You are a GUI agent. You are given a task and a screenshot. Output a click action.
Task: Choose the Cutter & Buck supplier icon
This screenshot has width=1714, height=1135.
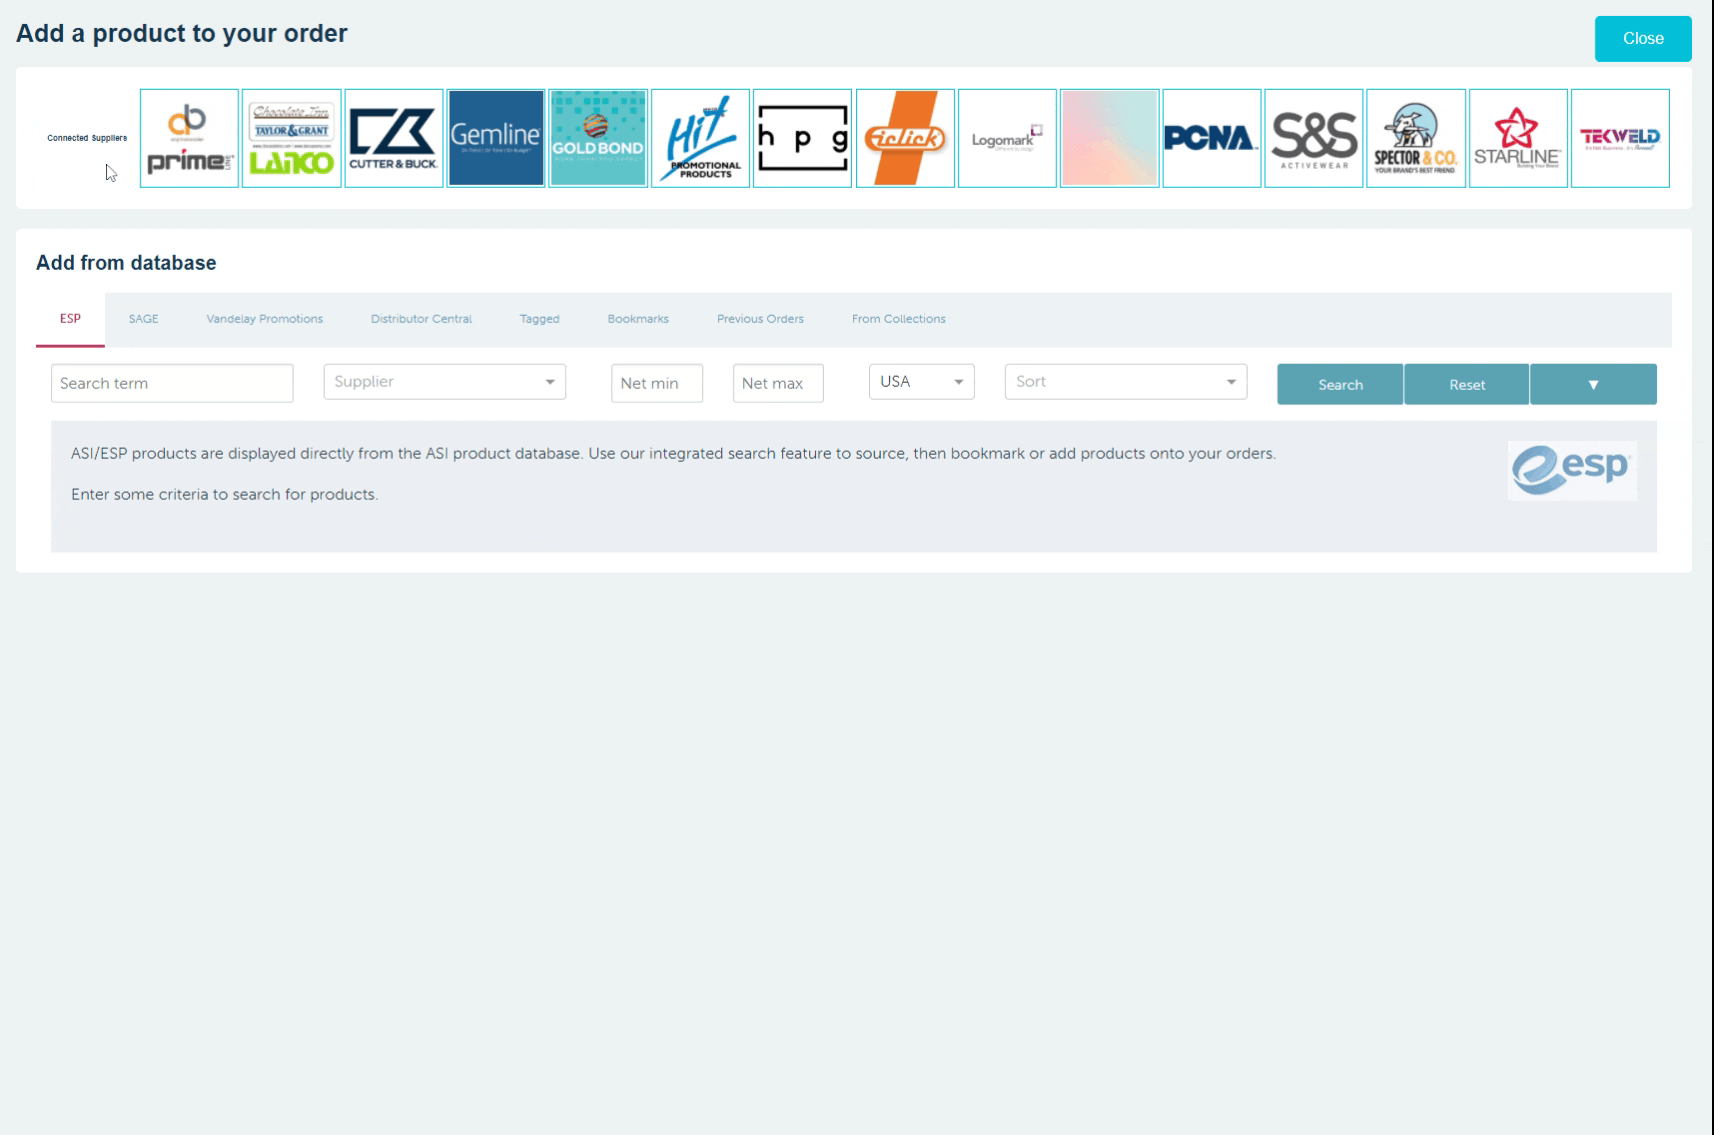tap(394, 138)
